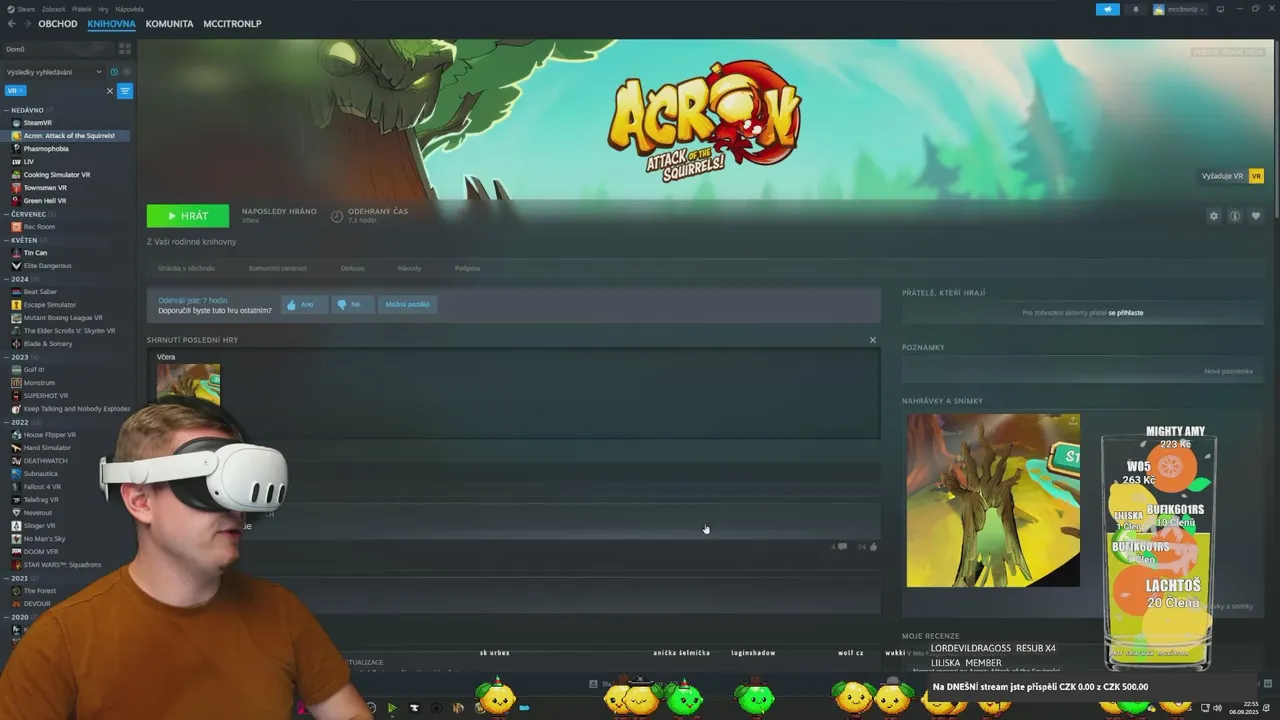Open the notifications bell
This screenshot has width=1280, height=720.
point(1135,9)
